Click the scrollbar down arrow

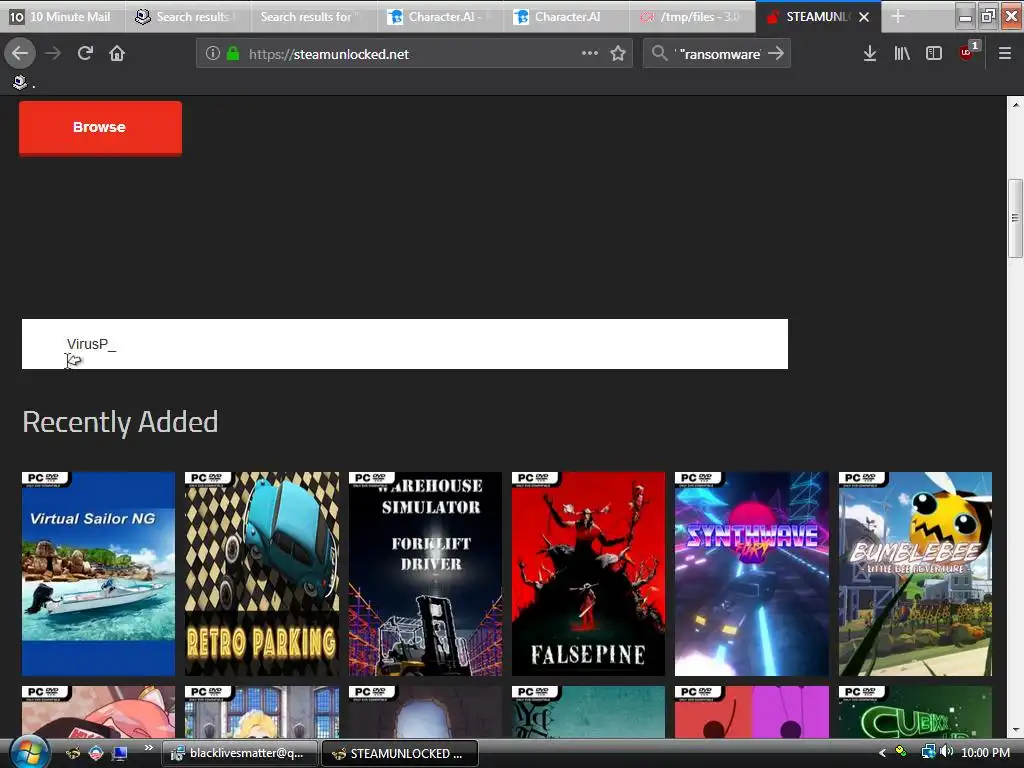coord(1015,730)
